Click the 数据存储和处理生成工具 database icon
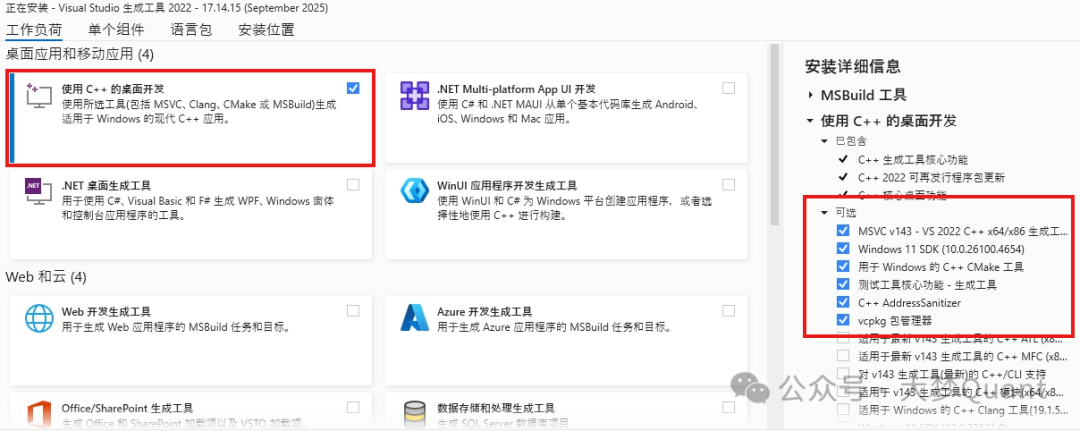 point(415,415)
